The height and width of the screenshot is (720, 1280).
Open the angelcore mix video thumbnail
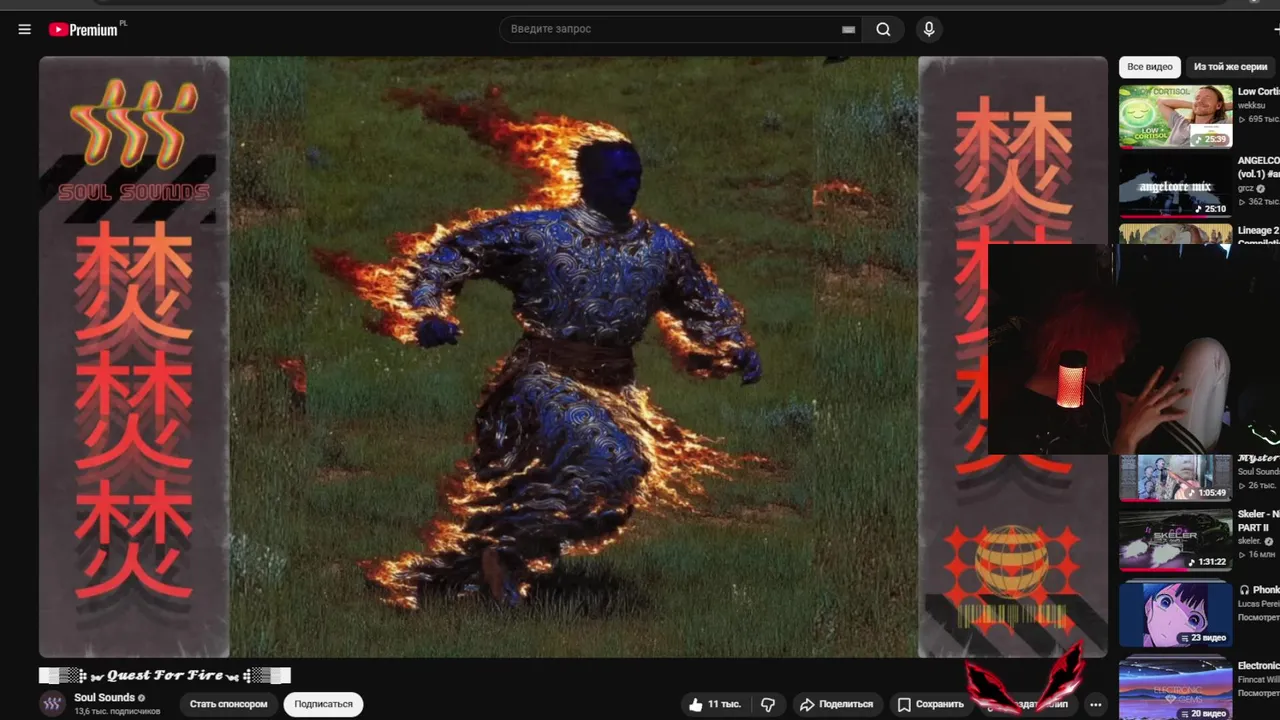[1175, 187]
